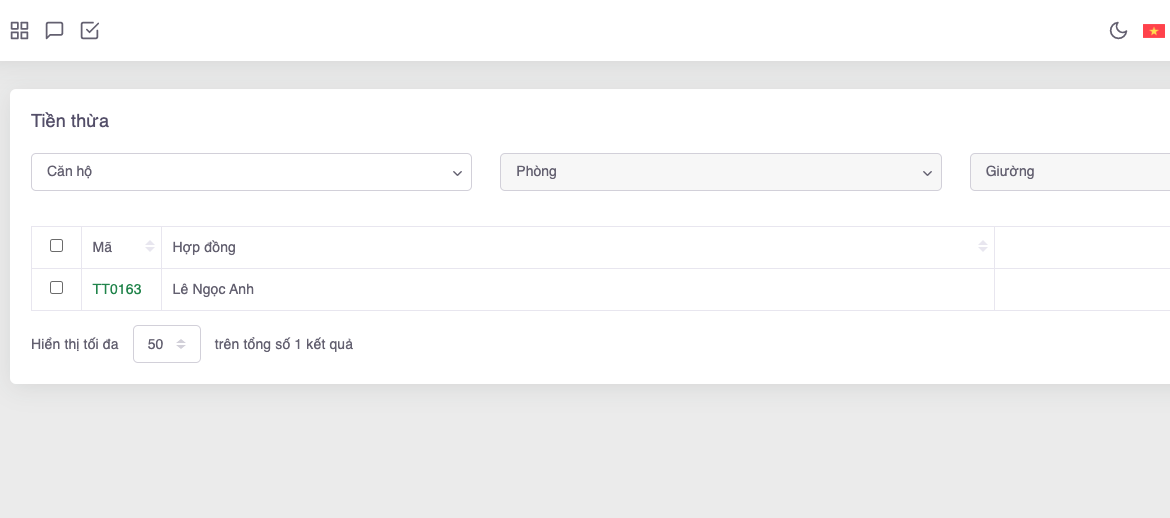Click the sort arrows in Mã column
The image size is (1170, 518).
coord(150,247)
